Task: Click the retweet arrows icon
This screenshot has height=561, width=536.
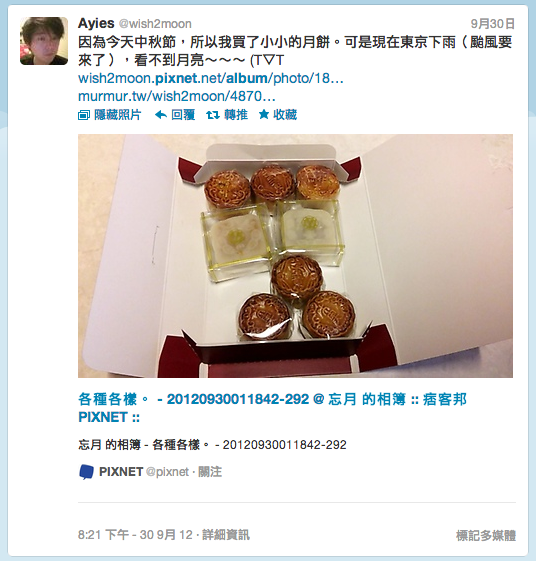Action: tap(213, 115)
